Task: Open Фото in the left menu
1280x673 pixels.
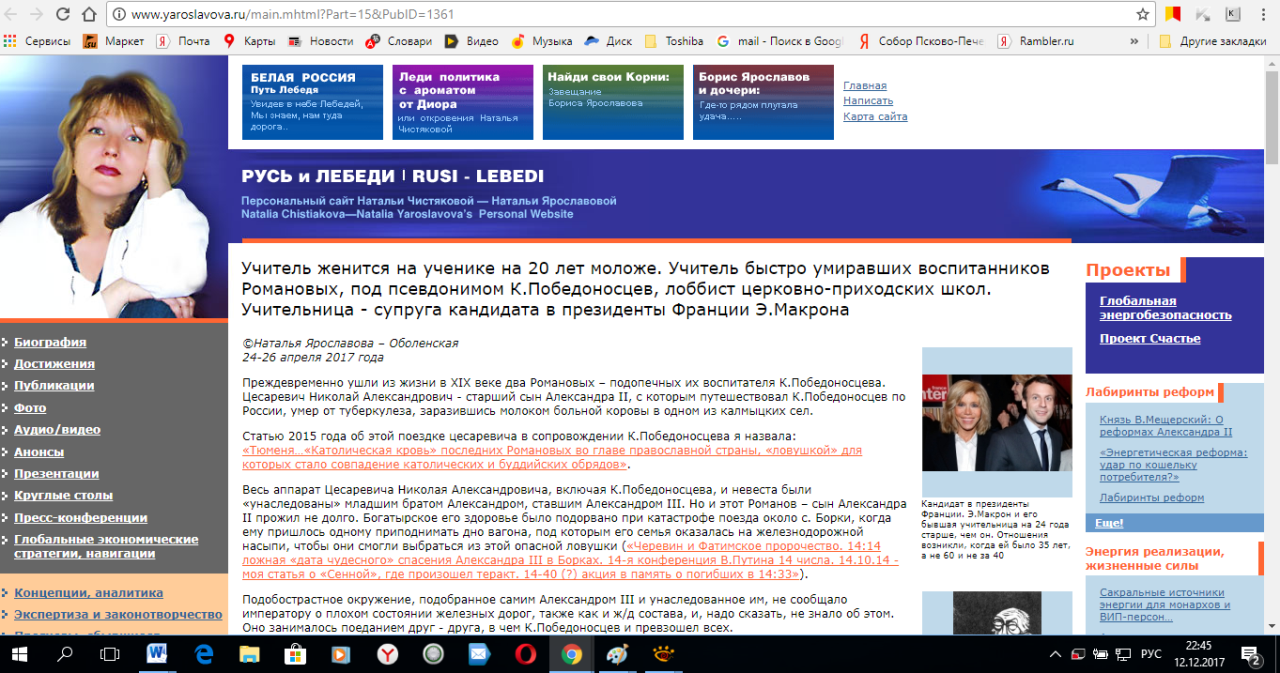Action: 30,408
